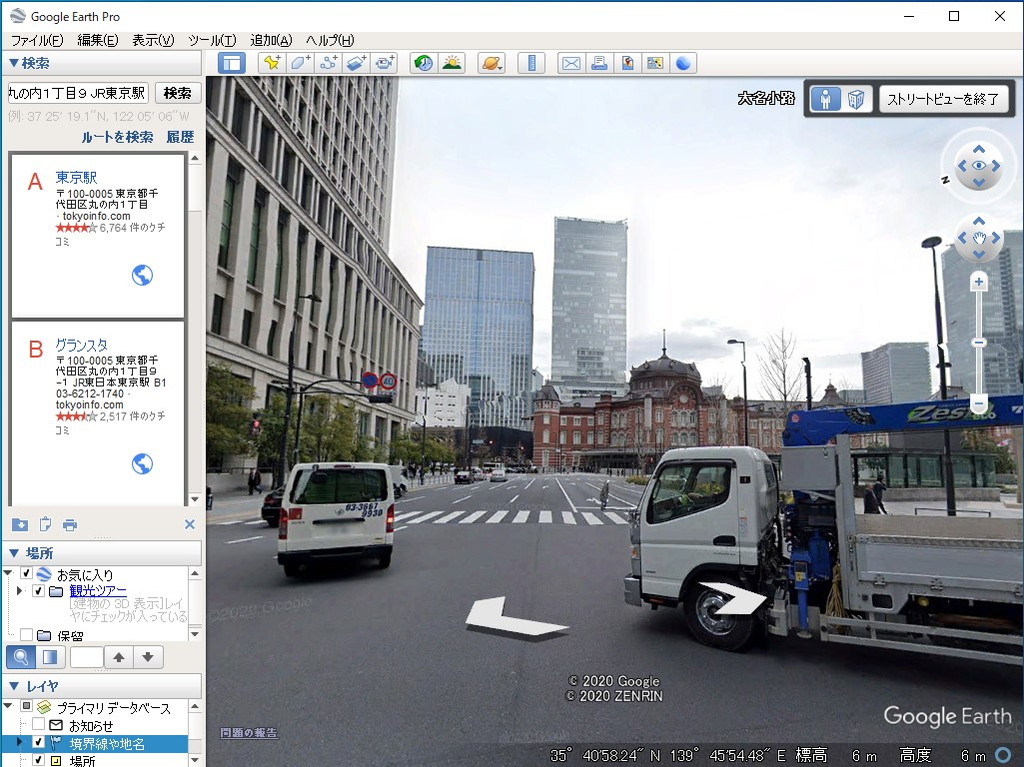Uncheck the 境界線や地名 layer

tap(38, 742)
